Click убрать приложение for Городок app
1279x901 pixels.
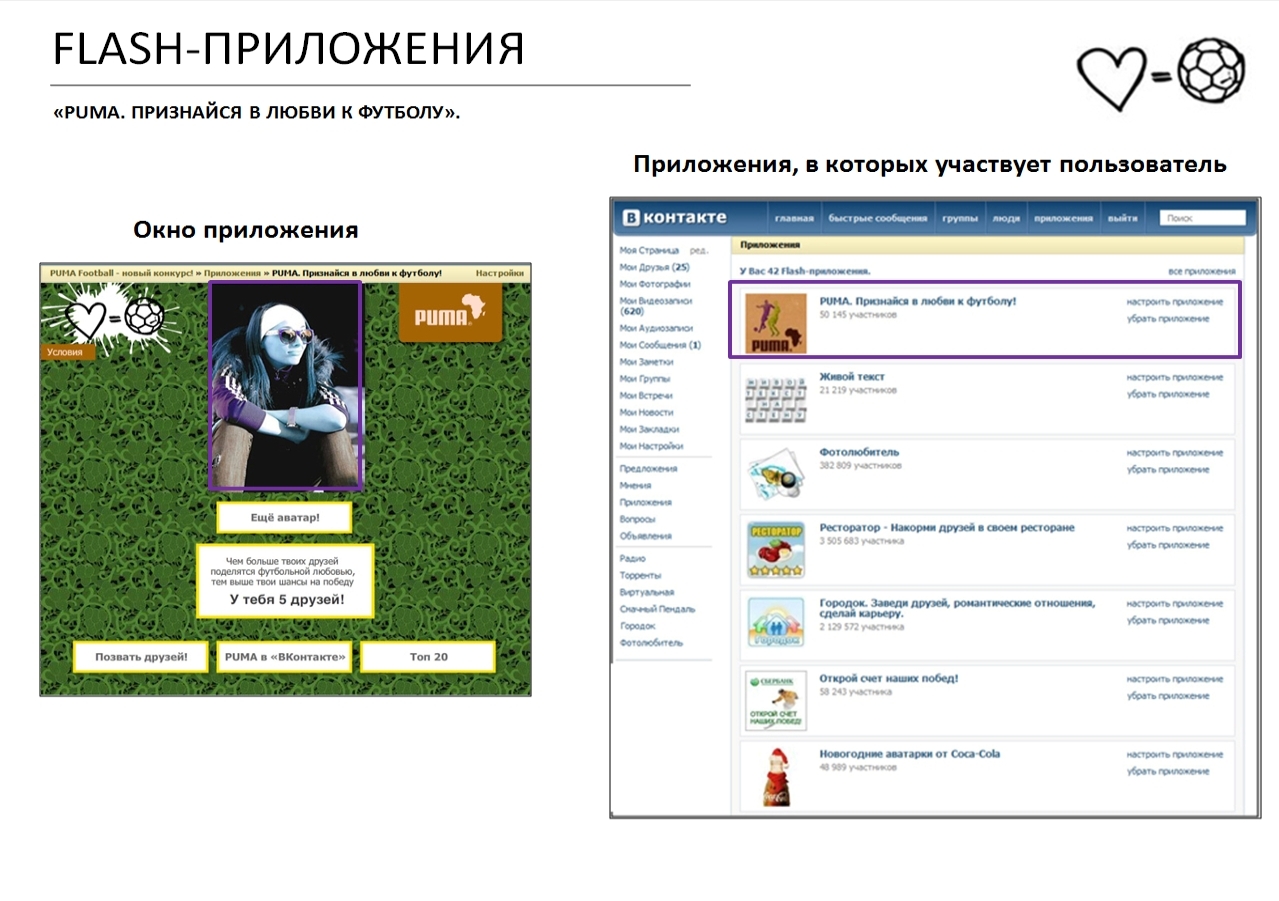point(1167,620)
